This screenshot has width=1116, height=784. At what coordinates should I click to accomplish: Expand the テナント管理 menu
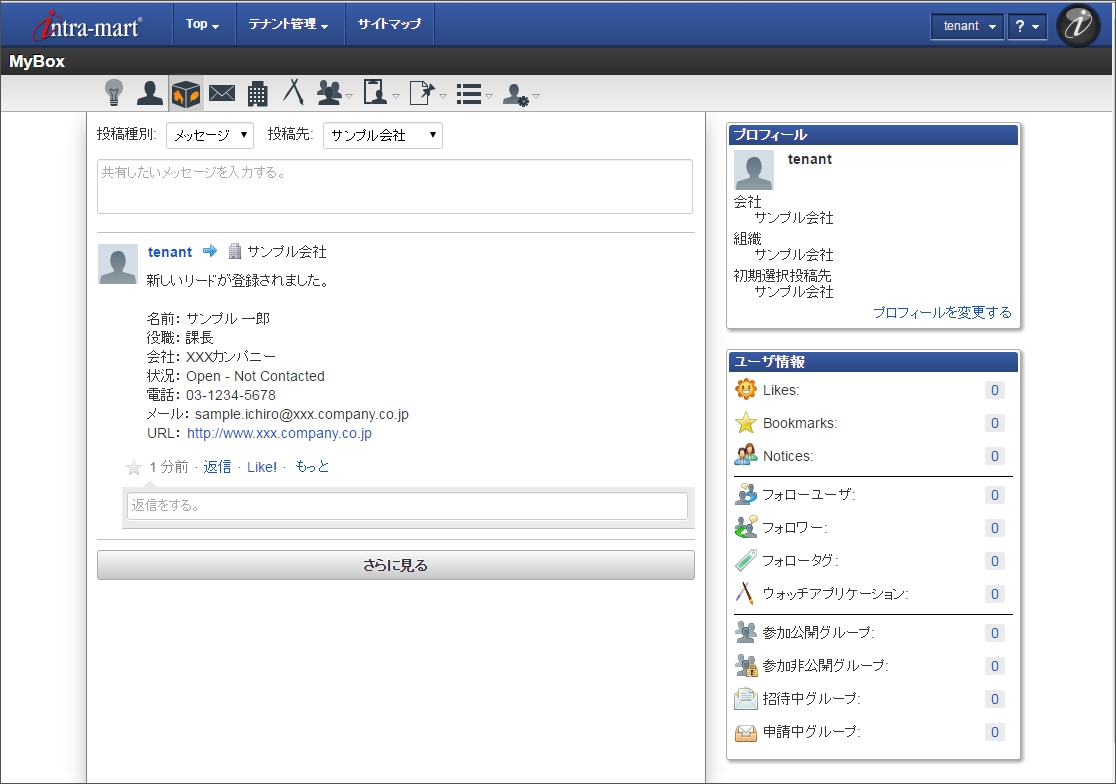coord(289,24)
